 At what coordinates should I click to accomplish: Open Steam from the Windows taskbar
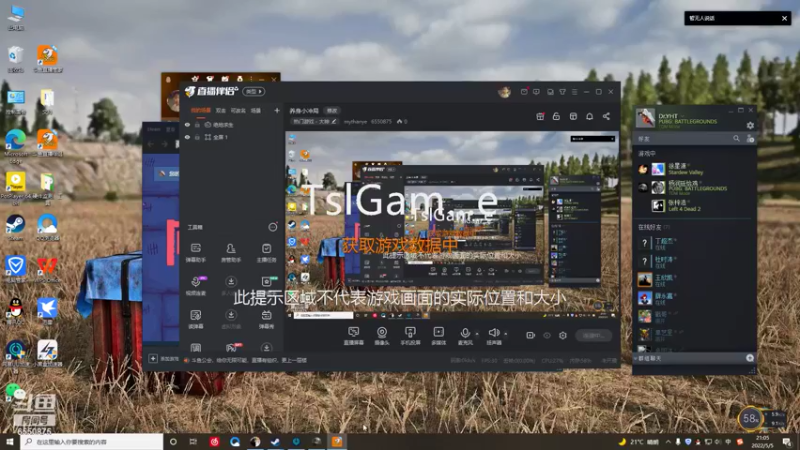[275, 442]
